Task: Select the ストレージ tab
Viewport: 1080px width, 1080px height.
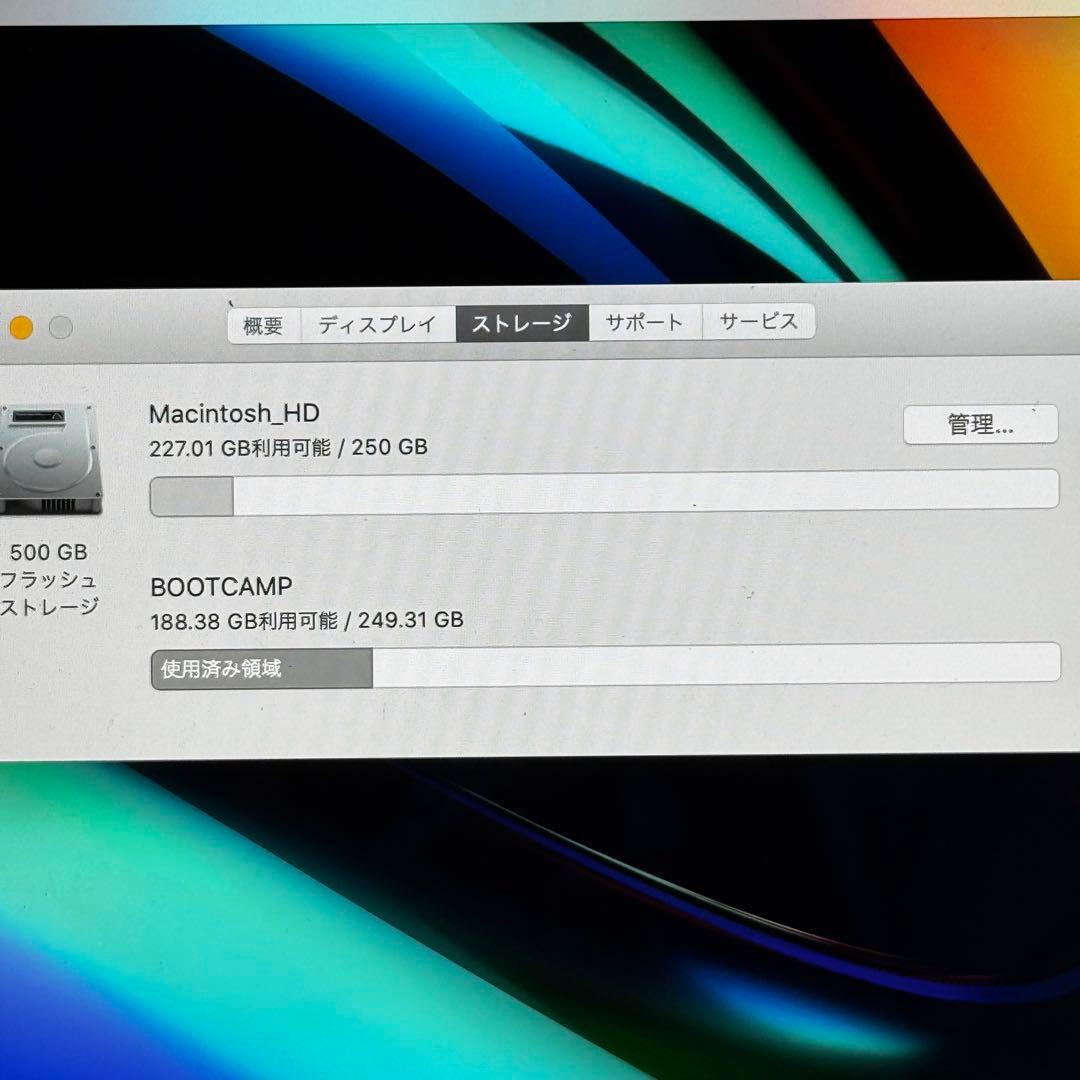Action: click(521, 323)
